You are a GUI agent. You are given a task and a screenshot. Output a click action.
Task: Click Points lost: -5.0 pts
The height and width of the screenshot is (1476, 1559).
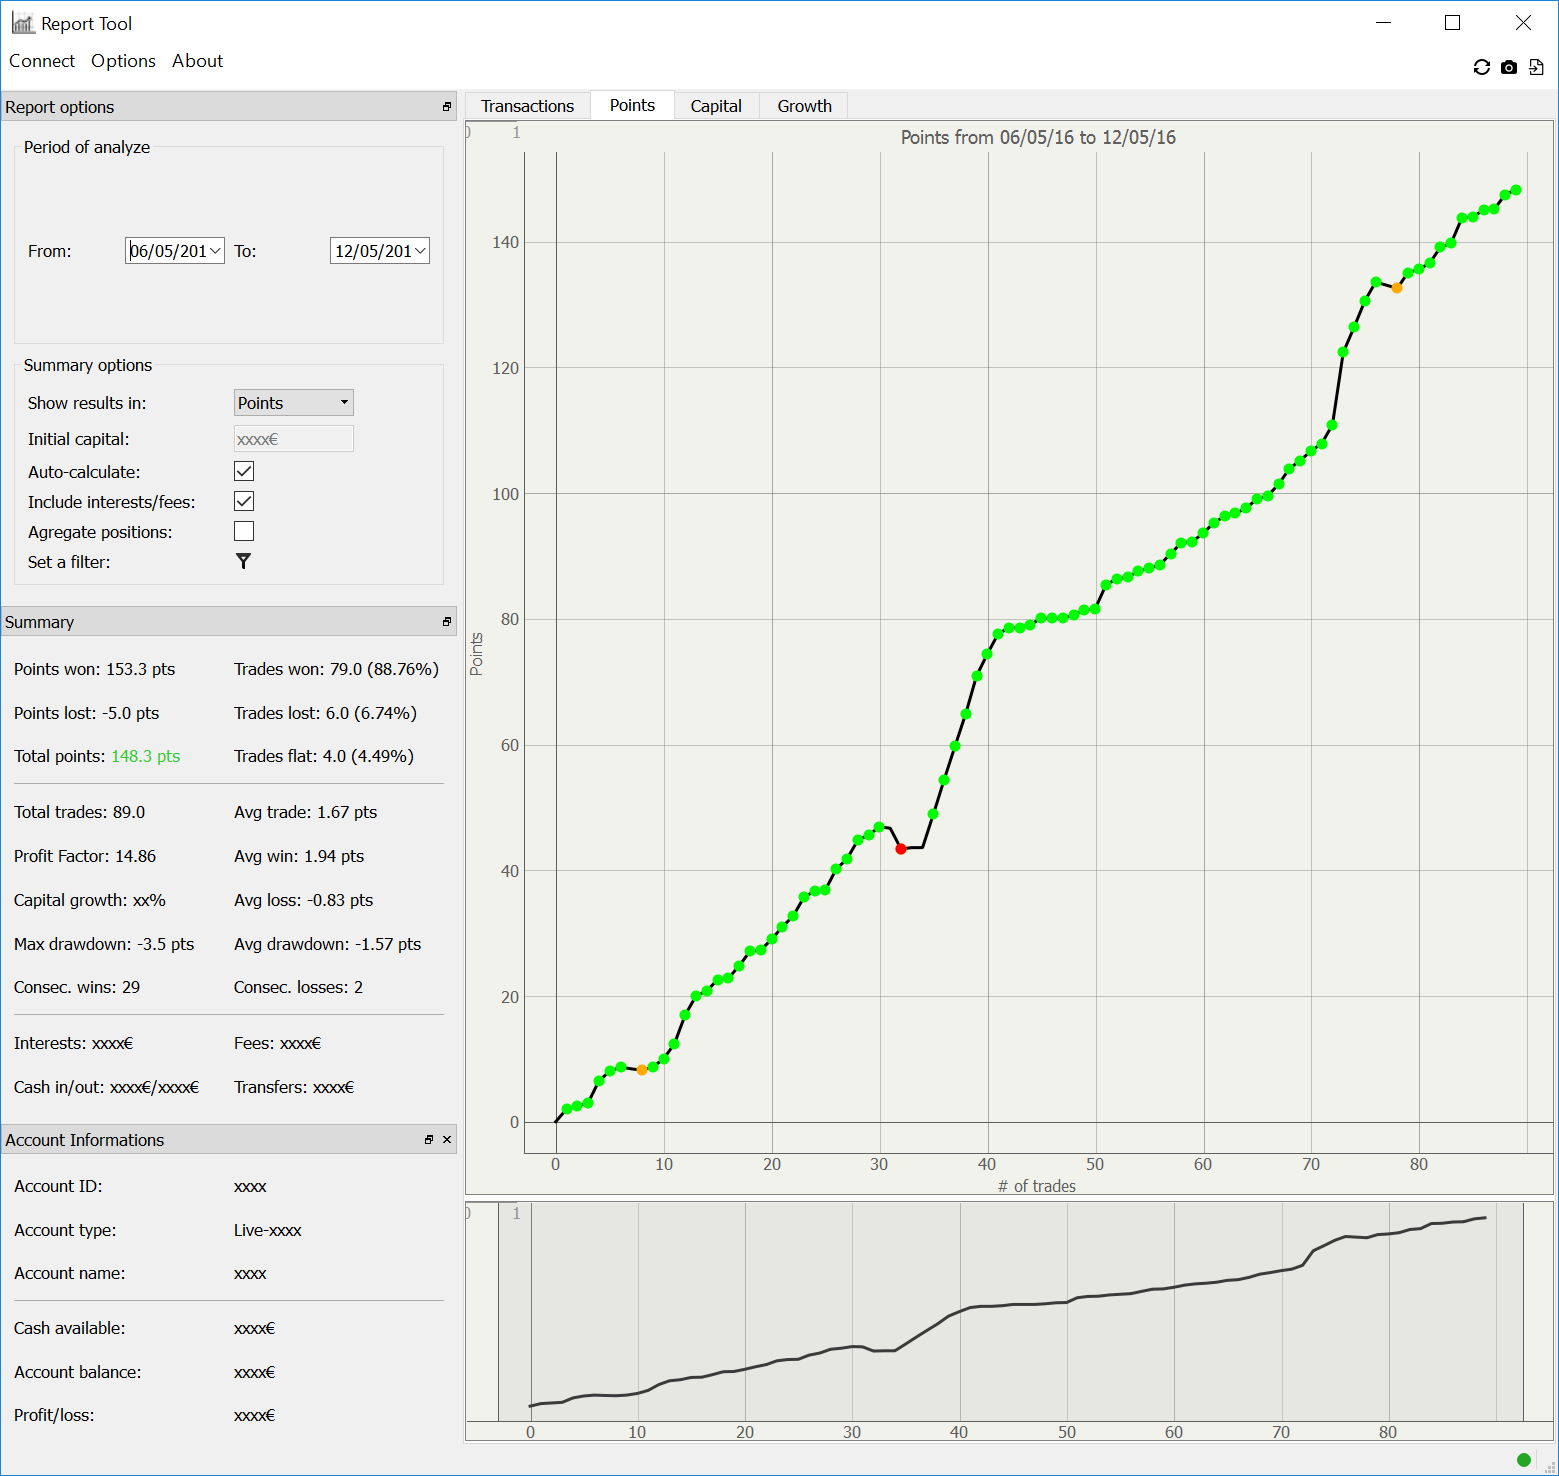pyautogui.click(x=87, y=713)
